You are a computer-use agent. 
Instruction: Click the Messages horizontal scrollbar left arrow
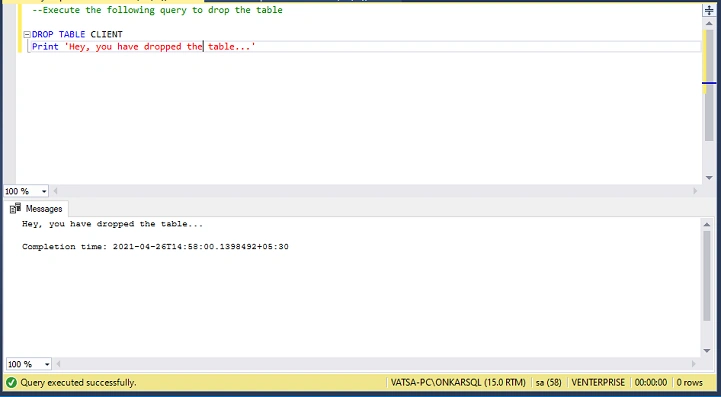point(58,364)
